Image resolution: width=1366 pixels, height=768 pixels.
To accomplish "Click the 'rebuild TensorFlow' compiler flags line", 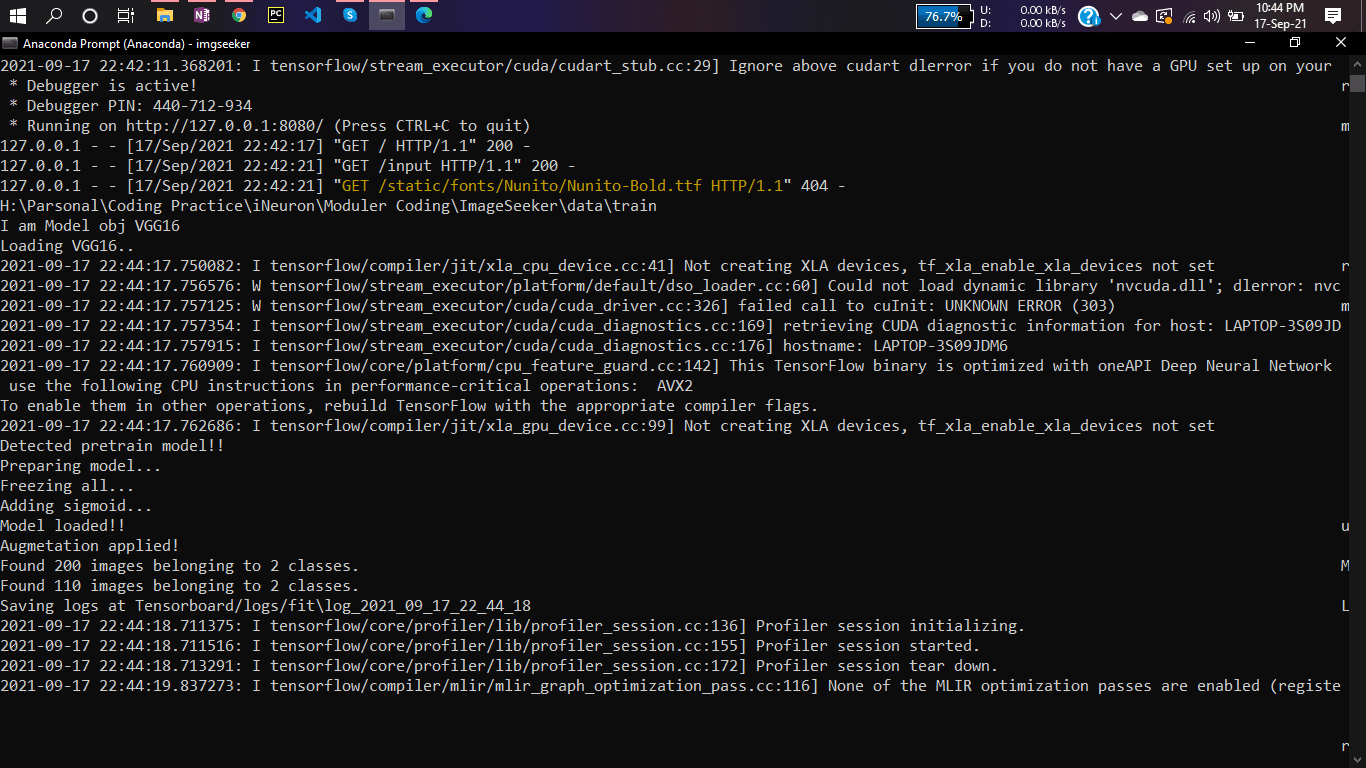I will point(409,406).
